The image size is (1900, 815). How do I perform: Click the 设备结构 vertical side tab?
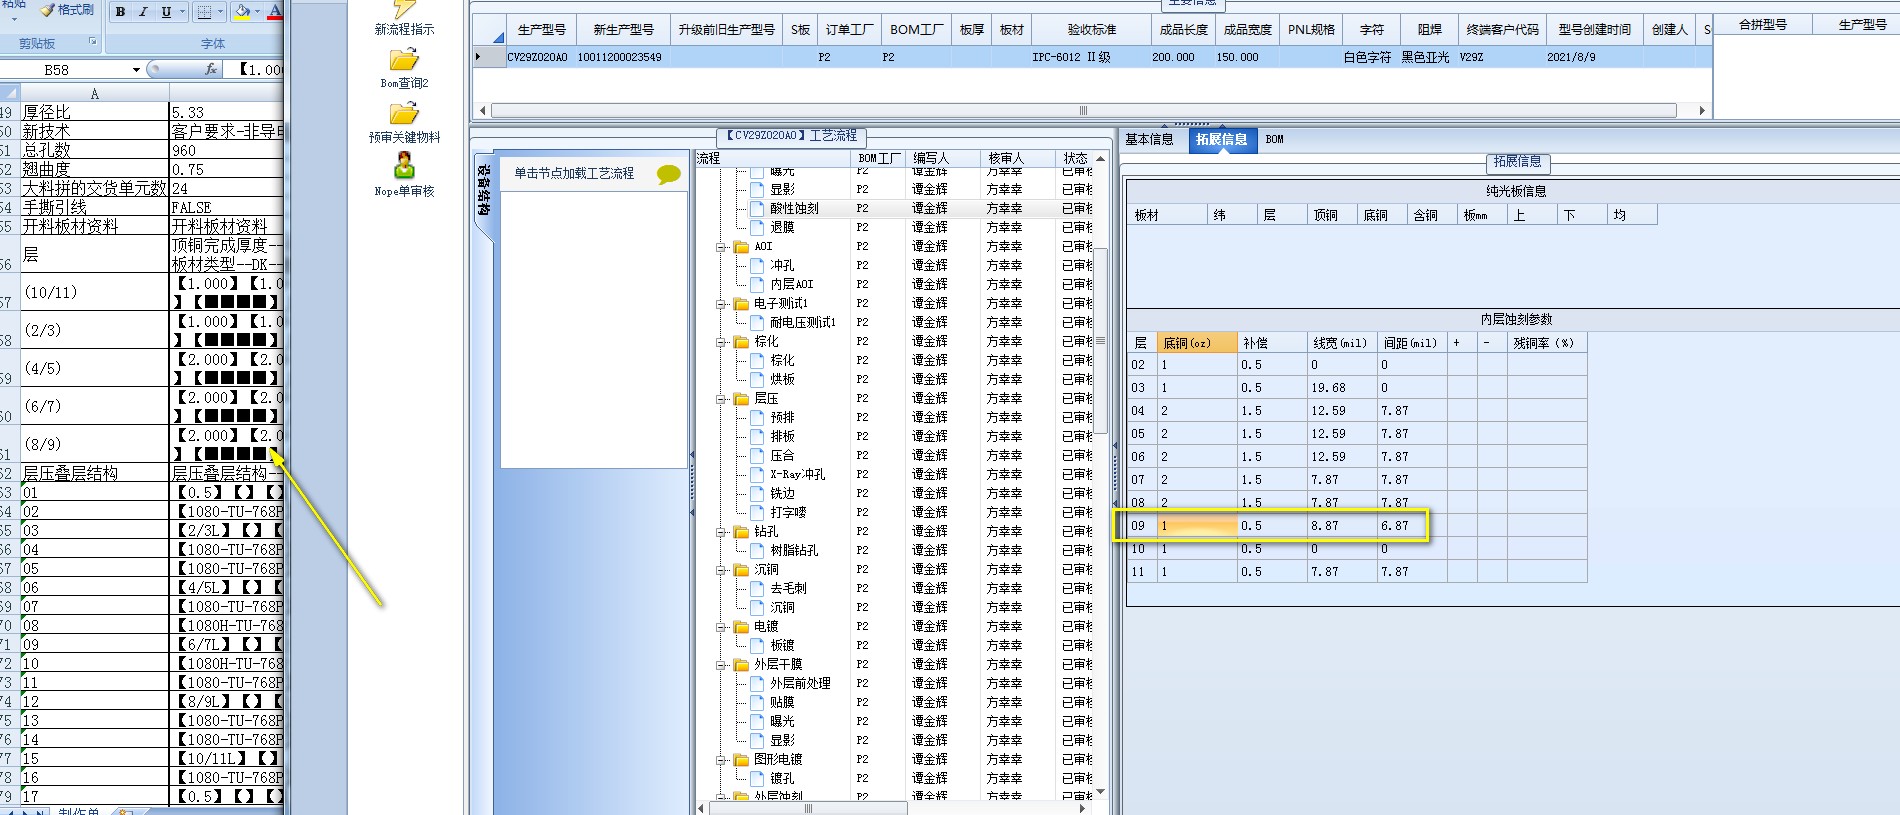483,190
